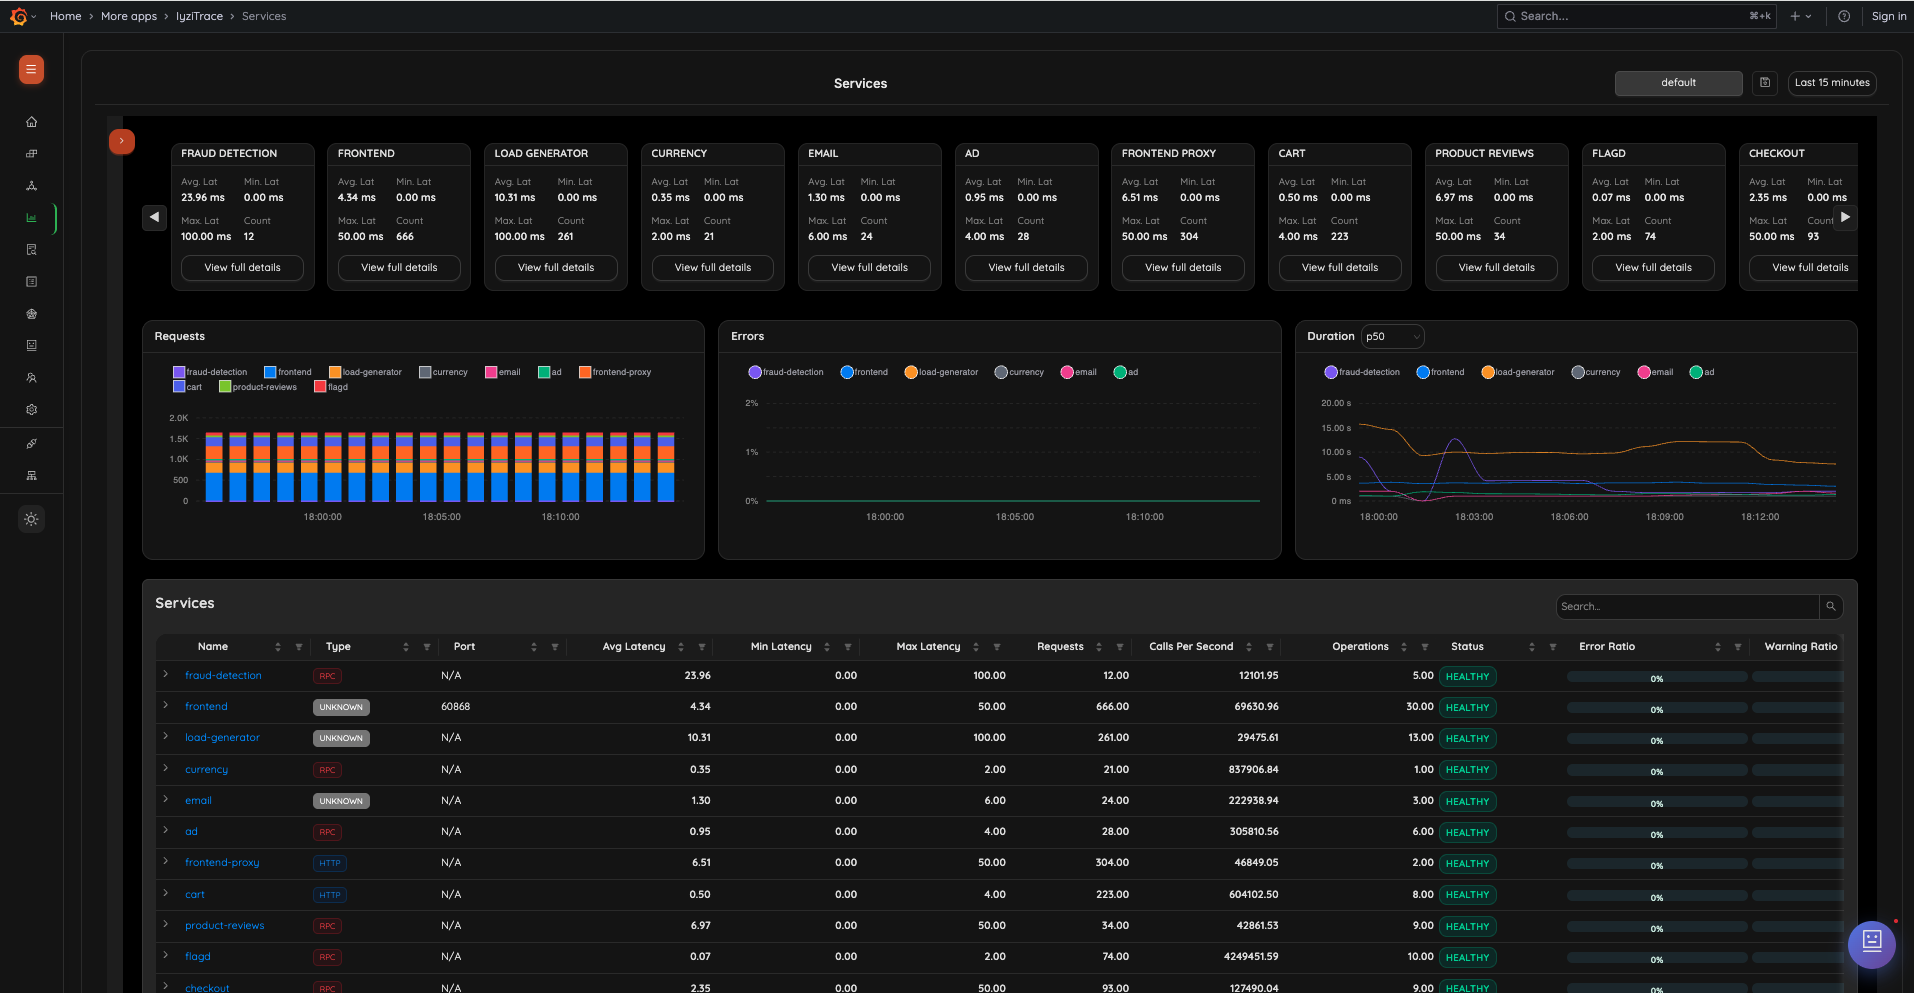Go to More apps via the breadcrumb

(x=128, y=16)
